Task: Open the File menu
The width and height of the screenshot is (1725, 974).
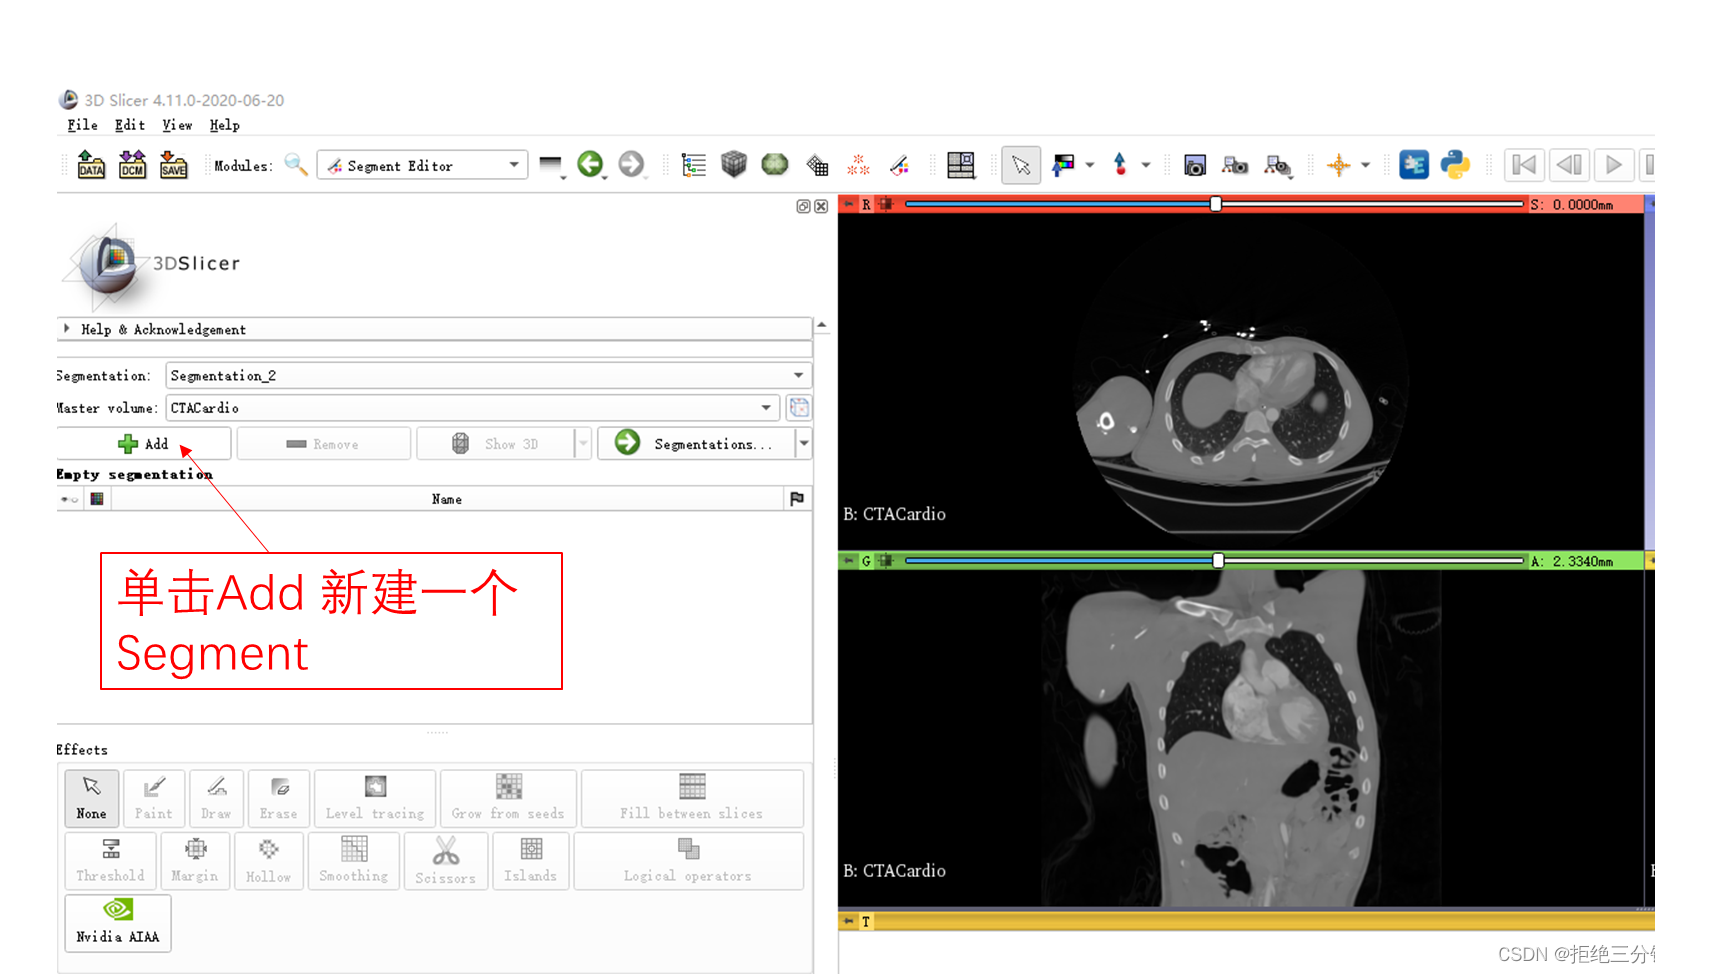Action: (82, 125)
